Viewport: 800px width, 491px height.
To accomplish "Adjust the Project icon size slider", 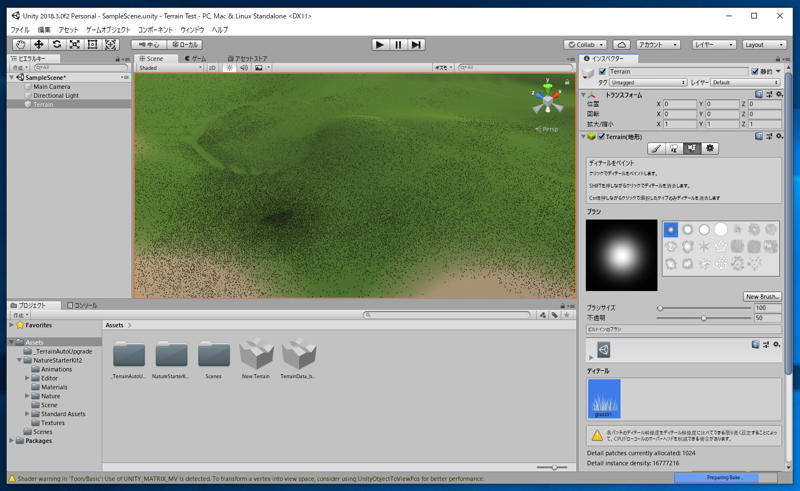I will 553,467.
